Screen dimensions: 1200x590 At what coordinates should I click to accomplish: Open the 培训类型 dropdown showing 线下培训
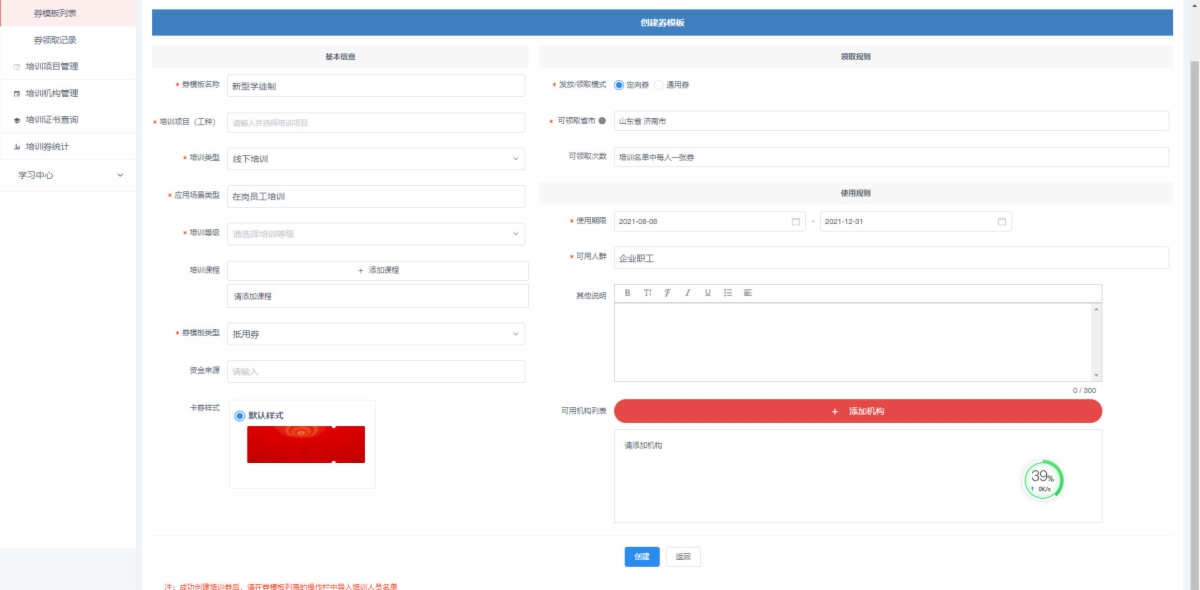pos(375,159)
